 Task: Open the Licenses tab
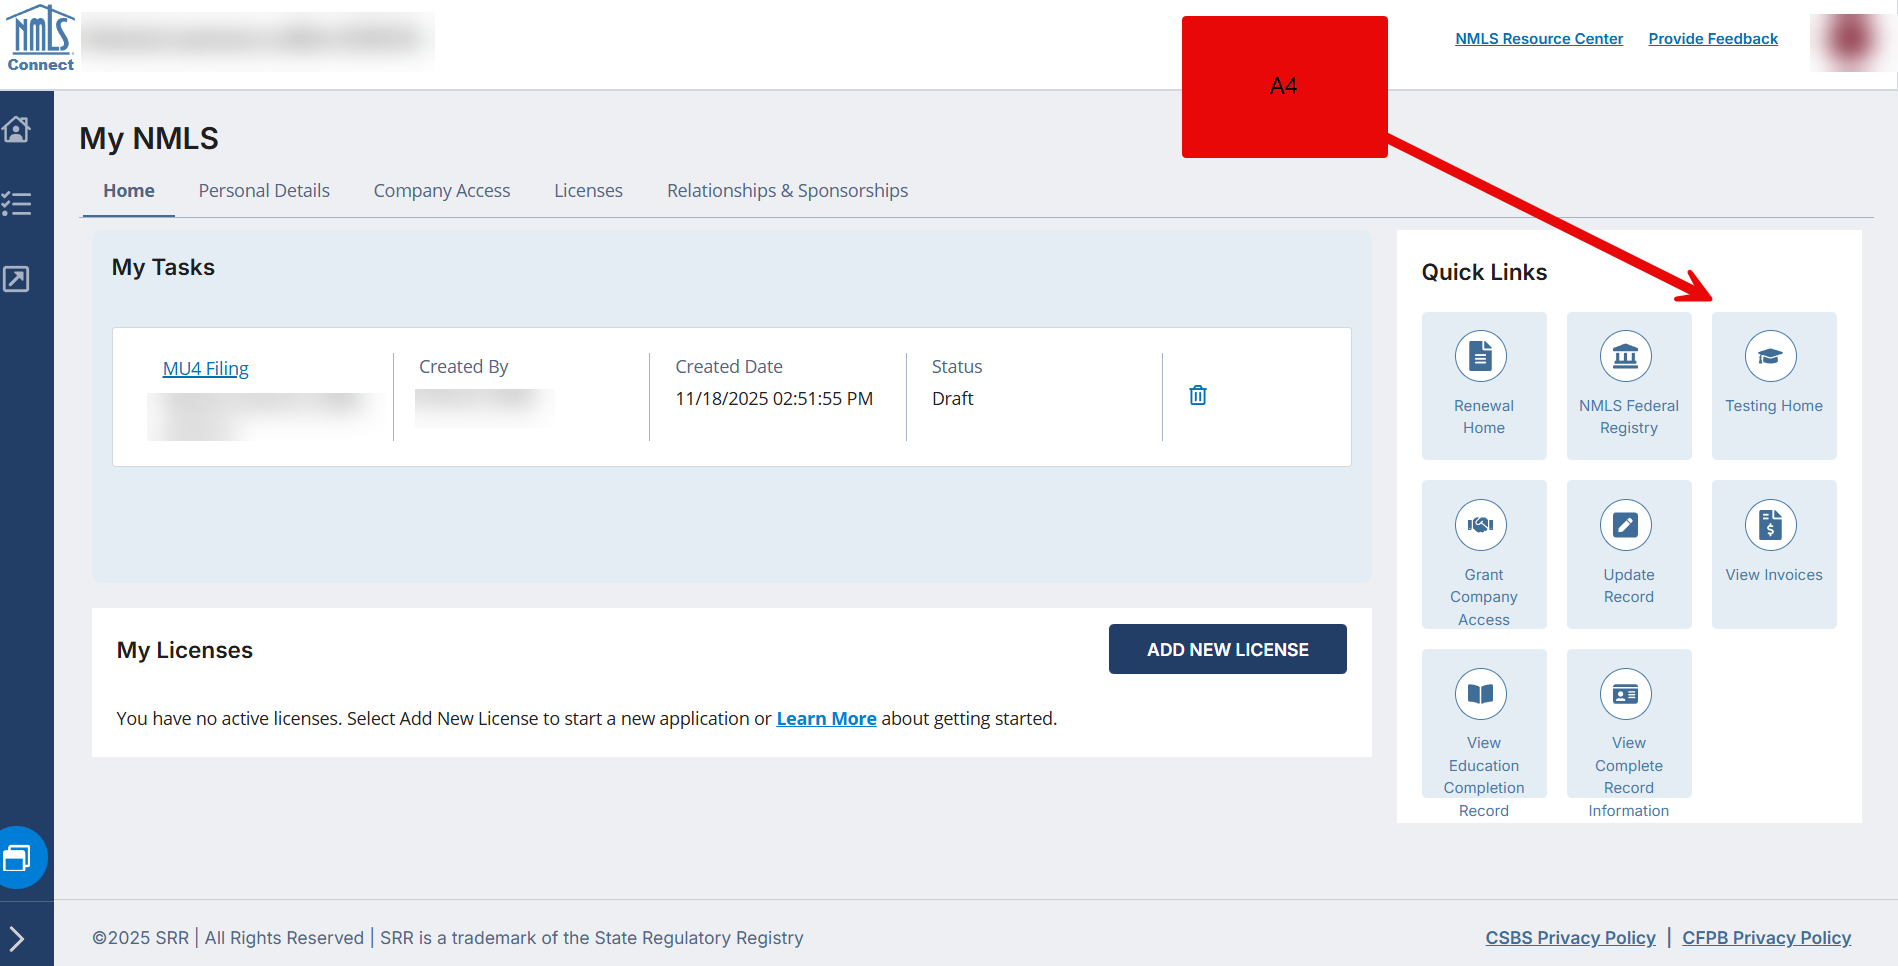click(x=588, y=191)
